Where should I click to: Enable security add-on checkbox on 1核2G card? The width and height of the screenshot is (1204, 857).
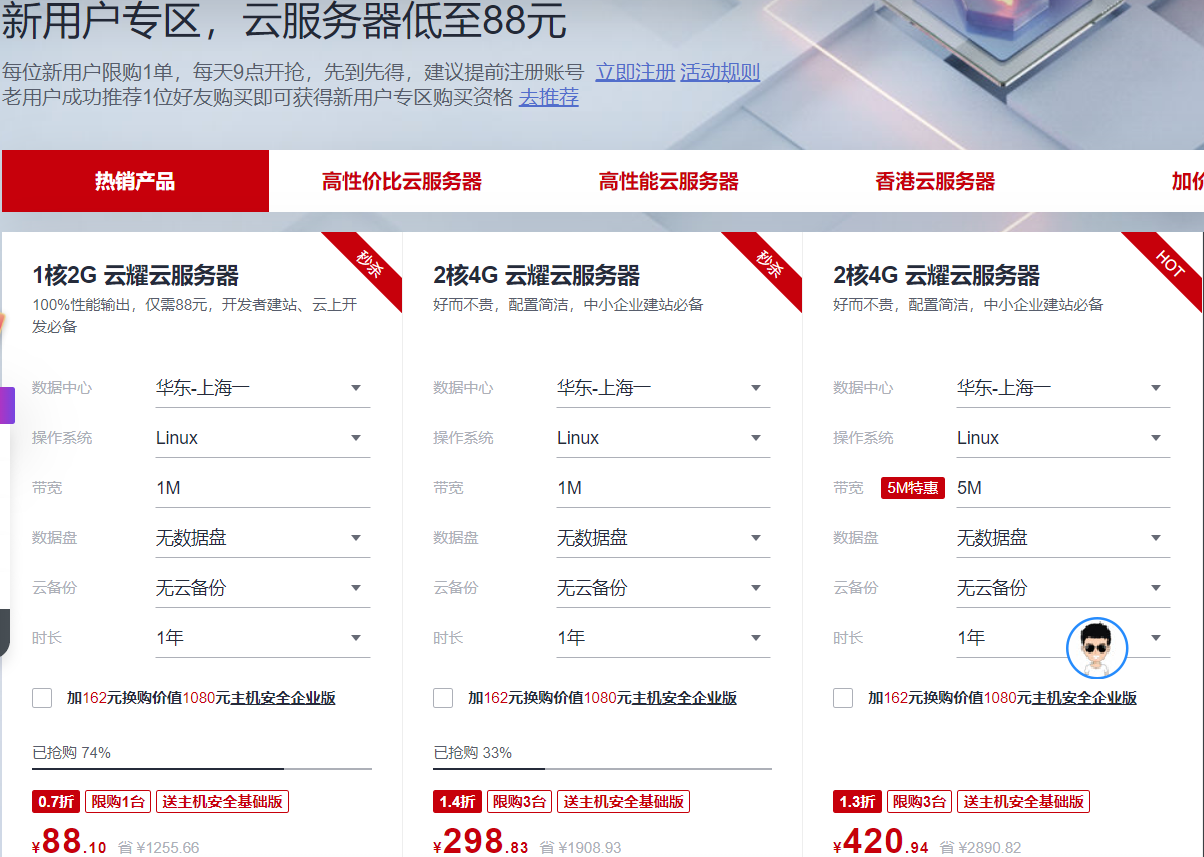point(42,698)
